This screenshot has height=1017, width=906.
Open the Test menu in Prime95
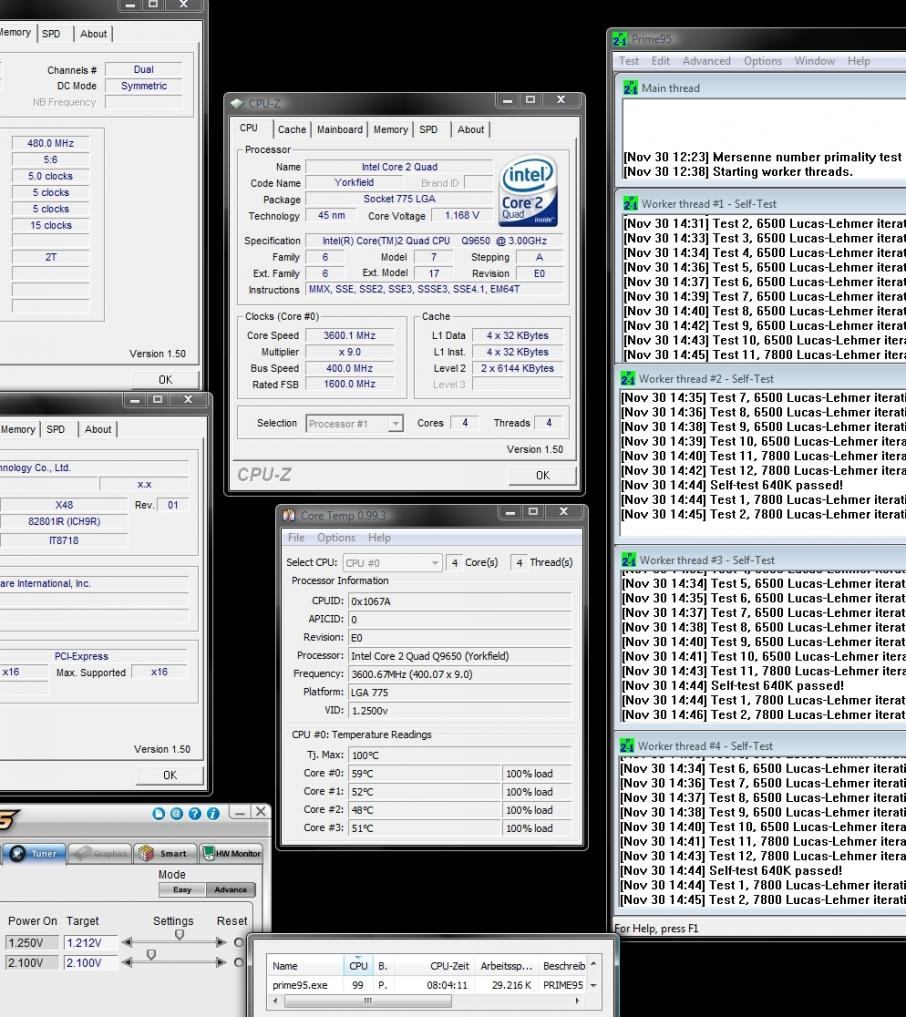[629, 61]
